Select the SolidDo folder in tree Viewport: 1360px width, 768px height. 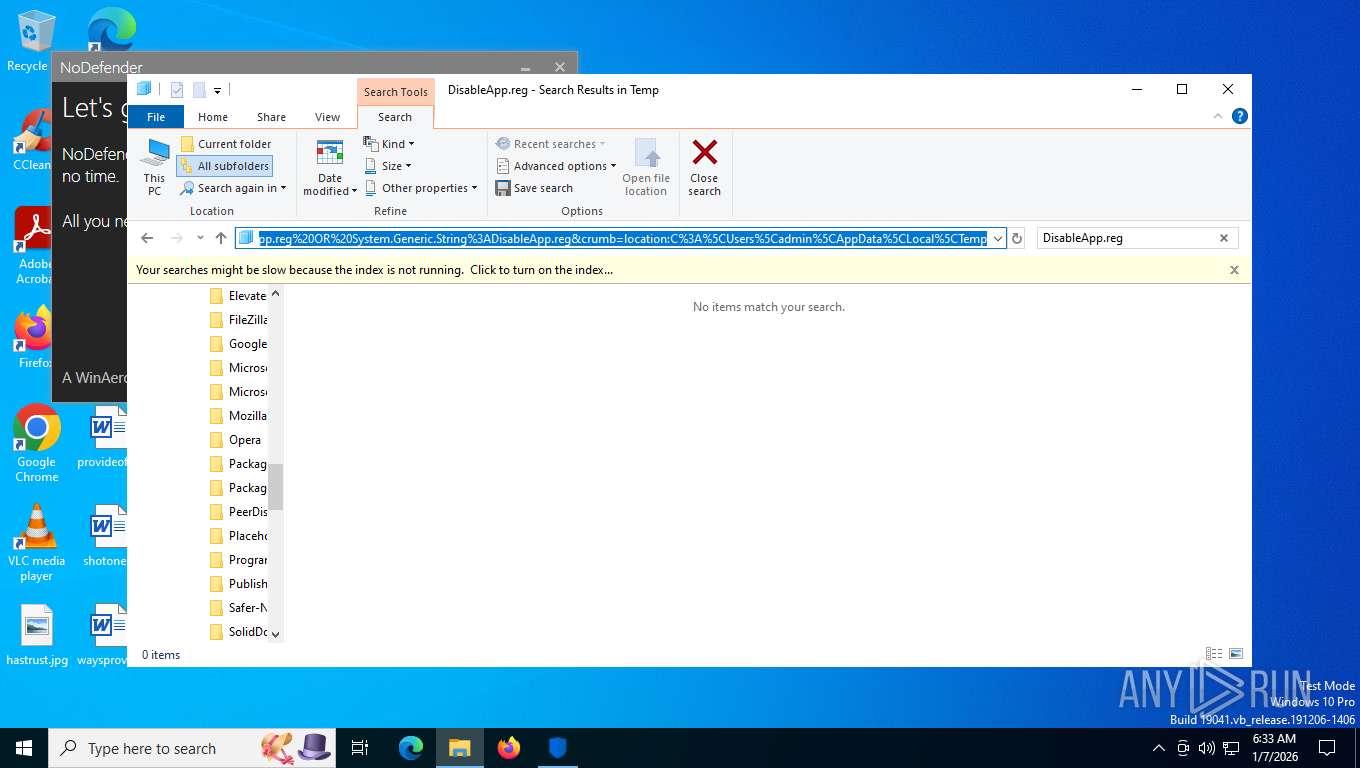click(238, 632)
